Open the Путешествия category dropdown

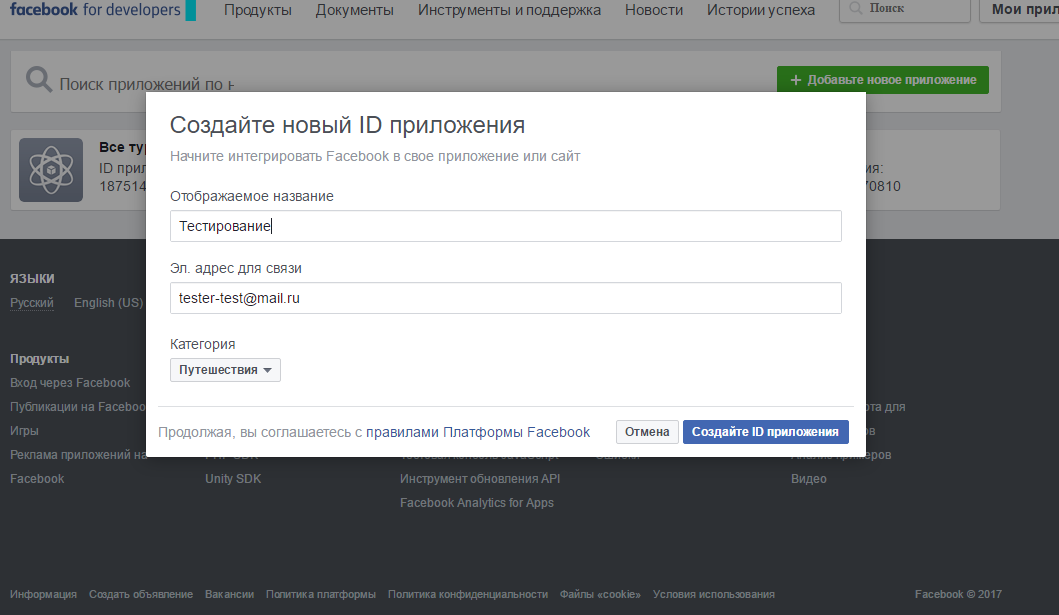tap(225, 370)
